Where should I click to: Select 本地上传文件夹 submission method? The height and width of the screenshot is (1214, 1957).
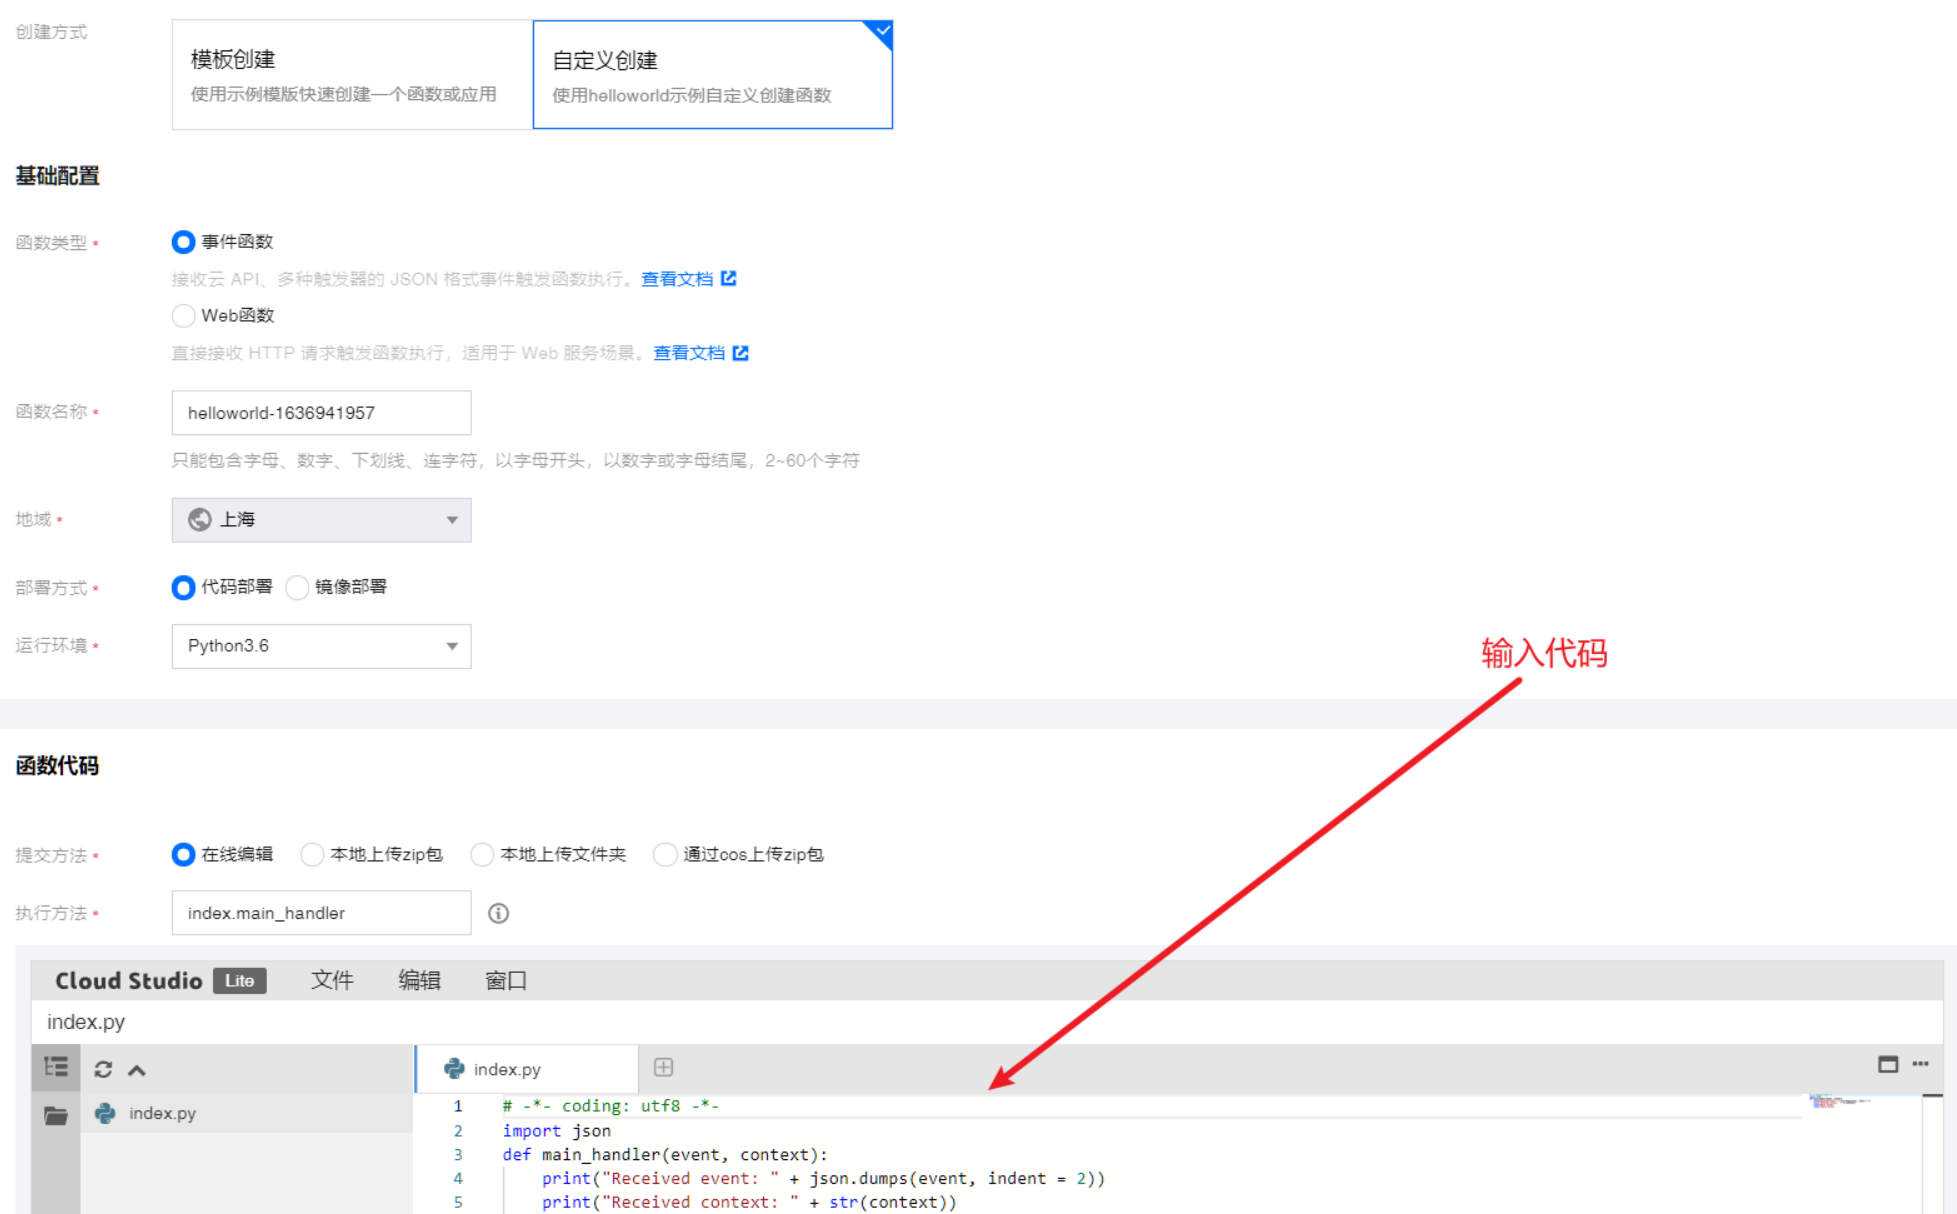(x=482, y=854)
